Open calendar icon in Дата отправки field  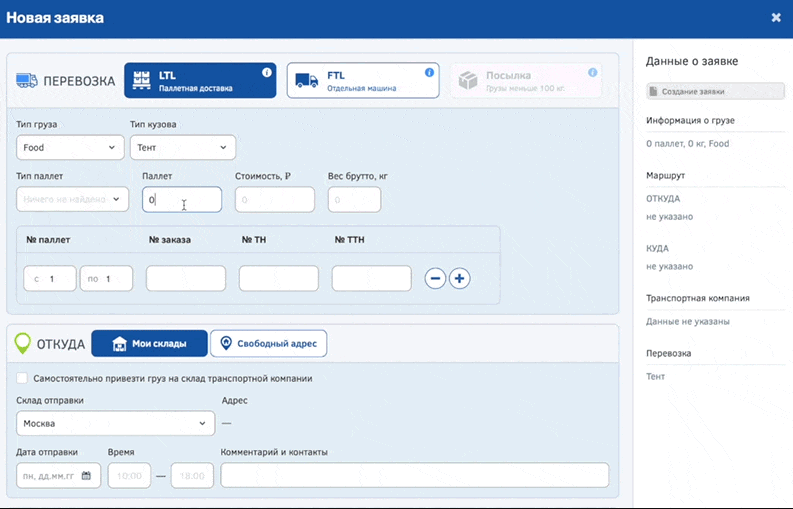[x=86, y=476]
